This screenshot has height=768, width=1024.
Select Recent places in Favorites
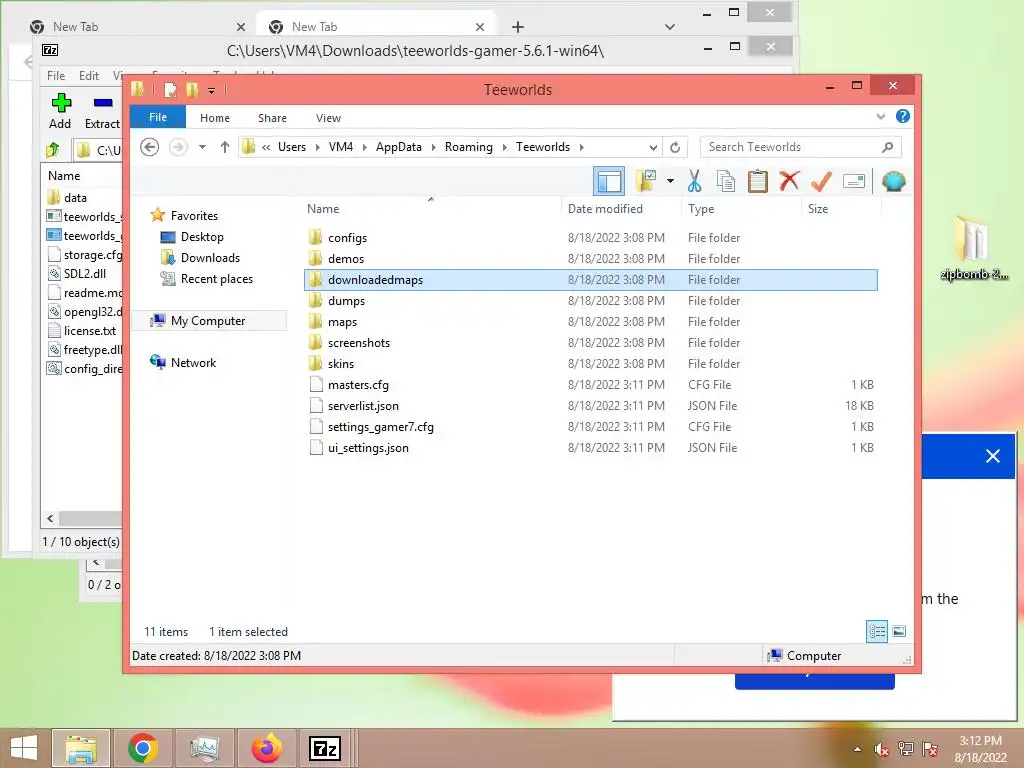(217, 278)
